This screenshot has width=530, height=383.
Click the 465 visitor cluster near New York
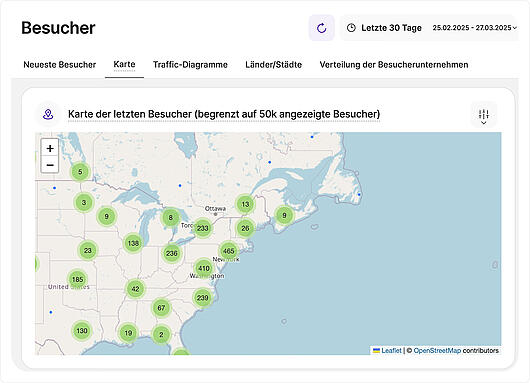pos(228,251)
